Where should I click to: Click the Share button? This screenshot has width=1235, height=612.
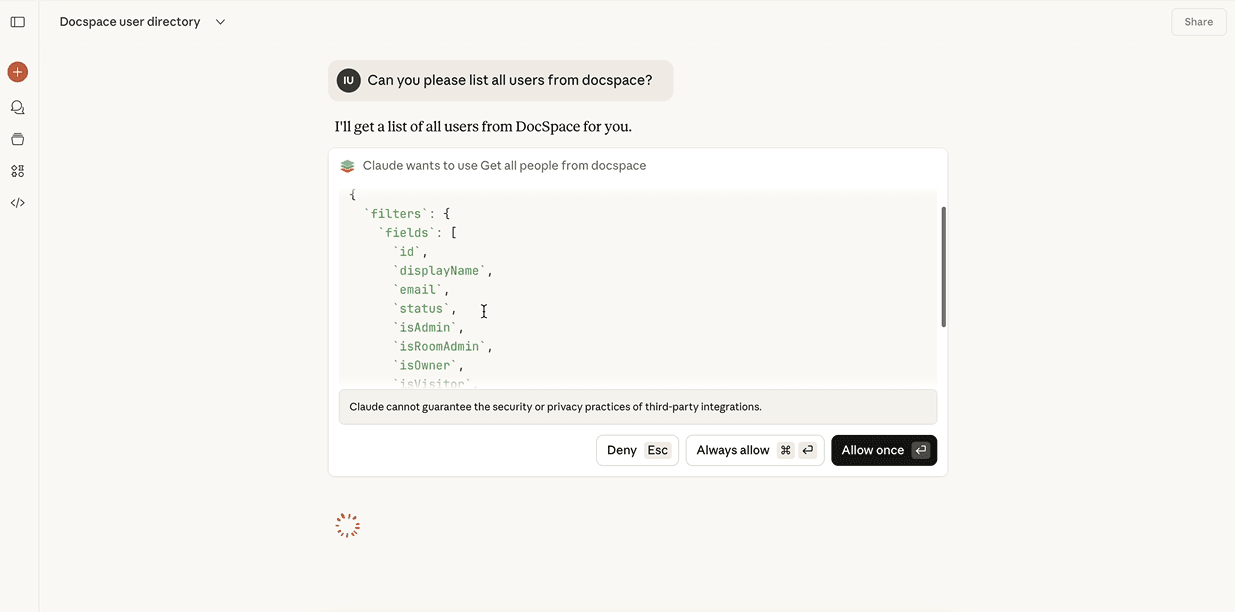(x=1198, y=21)
